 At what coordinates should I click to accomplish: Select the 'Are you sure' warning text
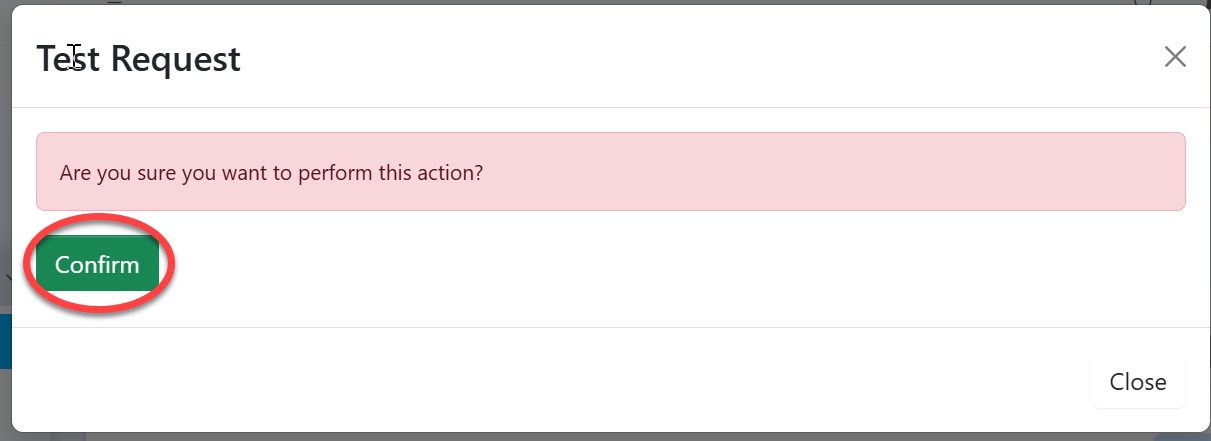[x=271, y=172]
